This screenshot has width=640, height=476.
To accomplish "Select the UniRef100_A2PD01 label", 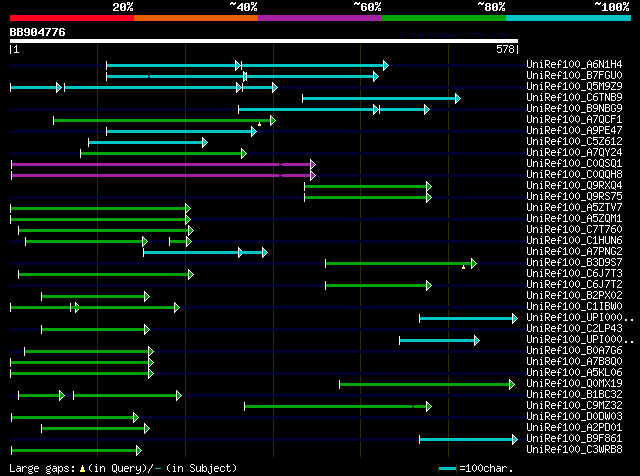I will pos(574,428).
